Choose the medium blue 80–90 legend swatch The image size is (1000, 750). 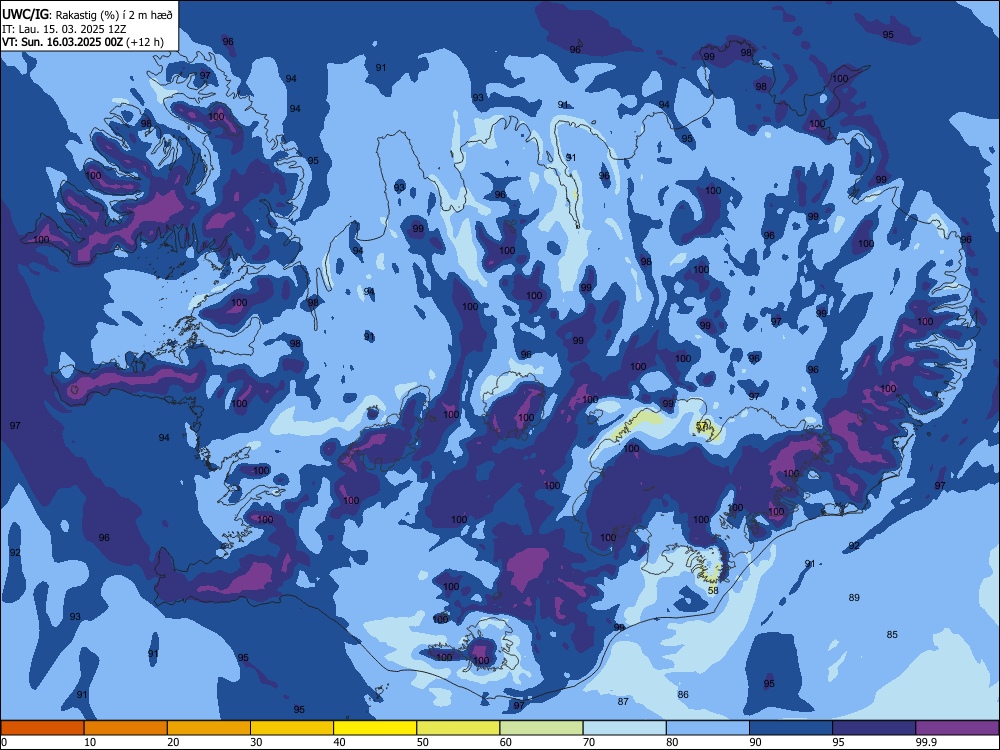707,728
